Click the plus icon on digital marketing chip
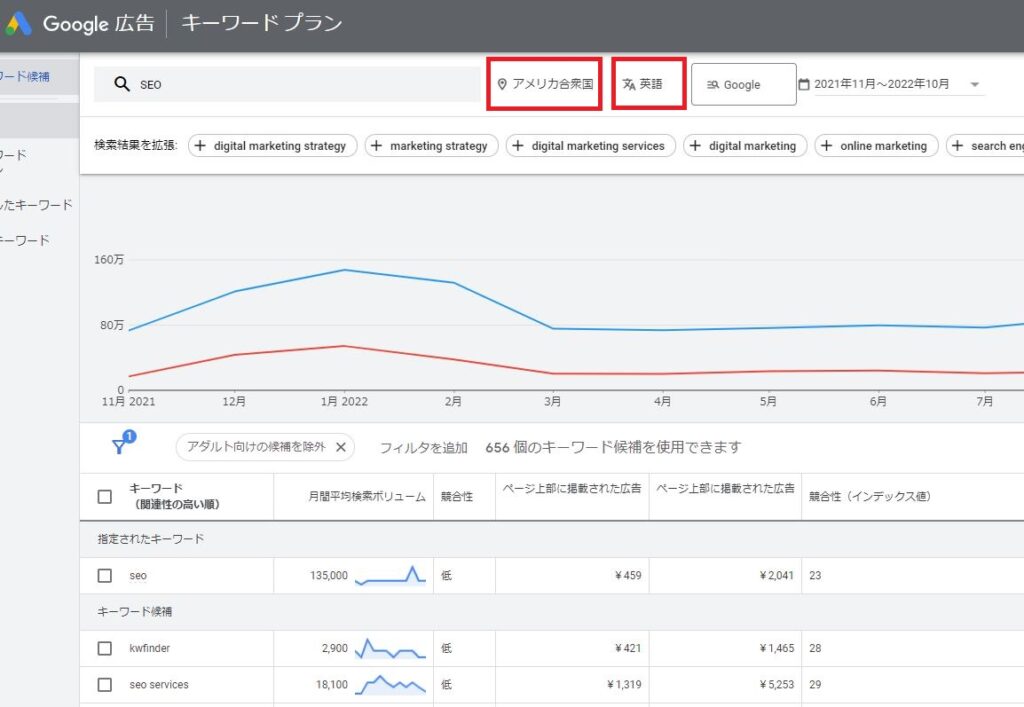The width and height of the screenshot is (1024, 707). tap(695, 146)
